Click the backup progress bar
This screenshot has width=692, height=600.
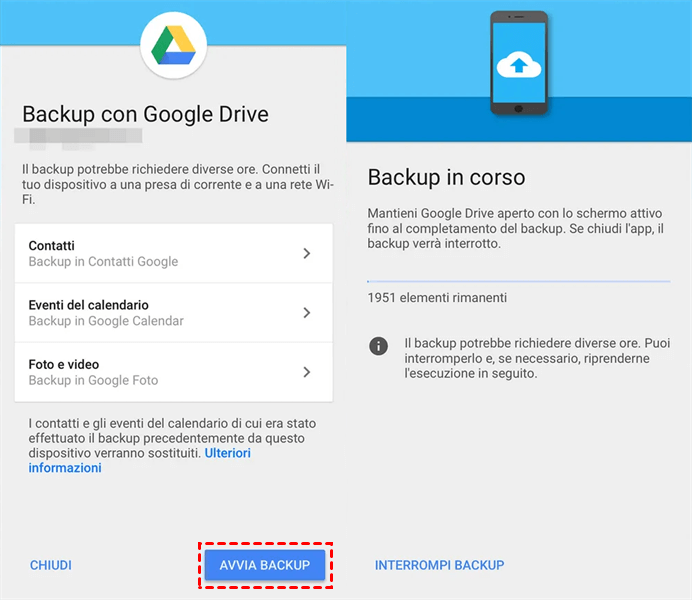pos(518,282)
